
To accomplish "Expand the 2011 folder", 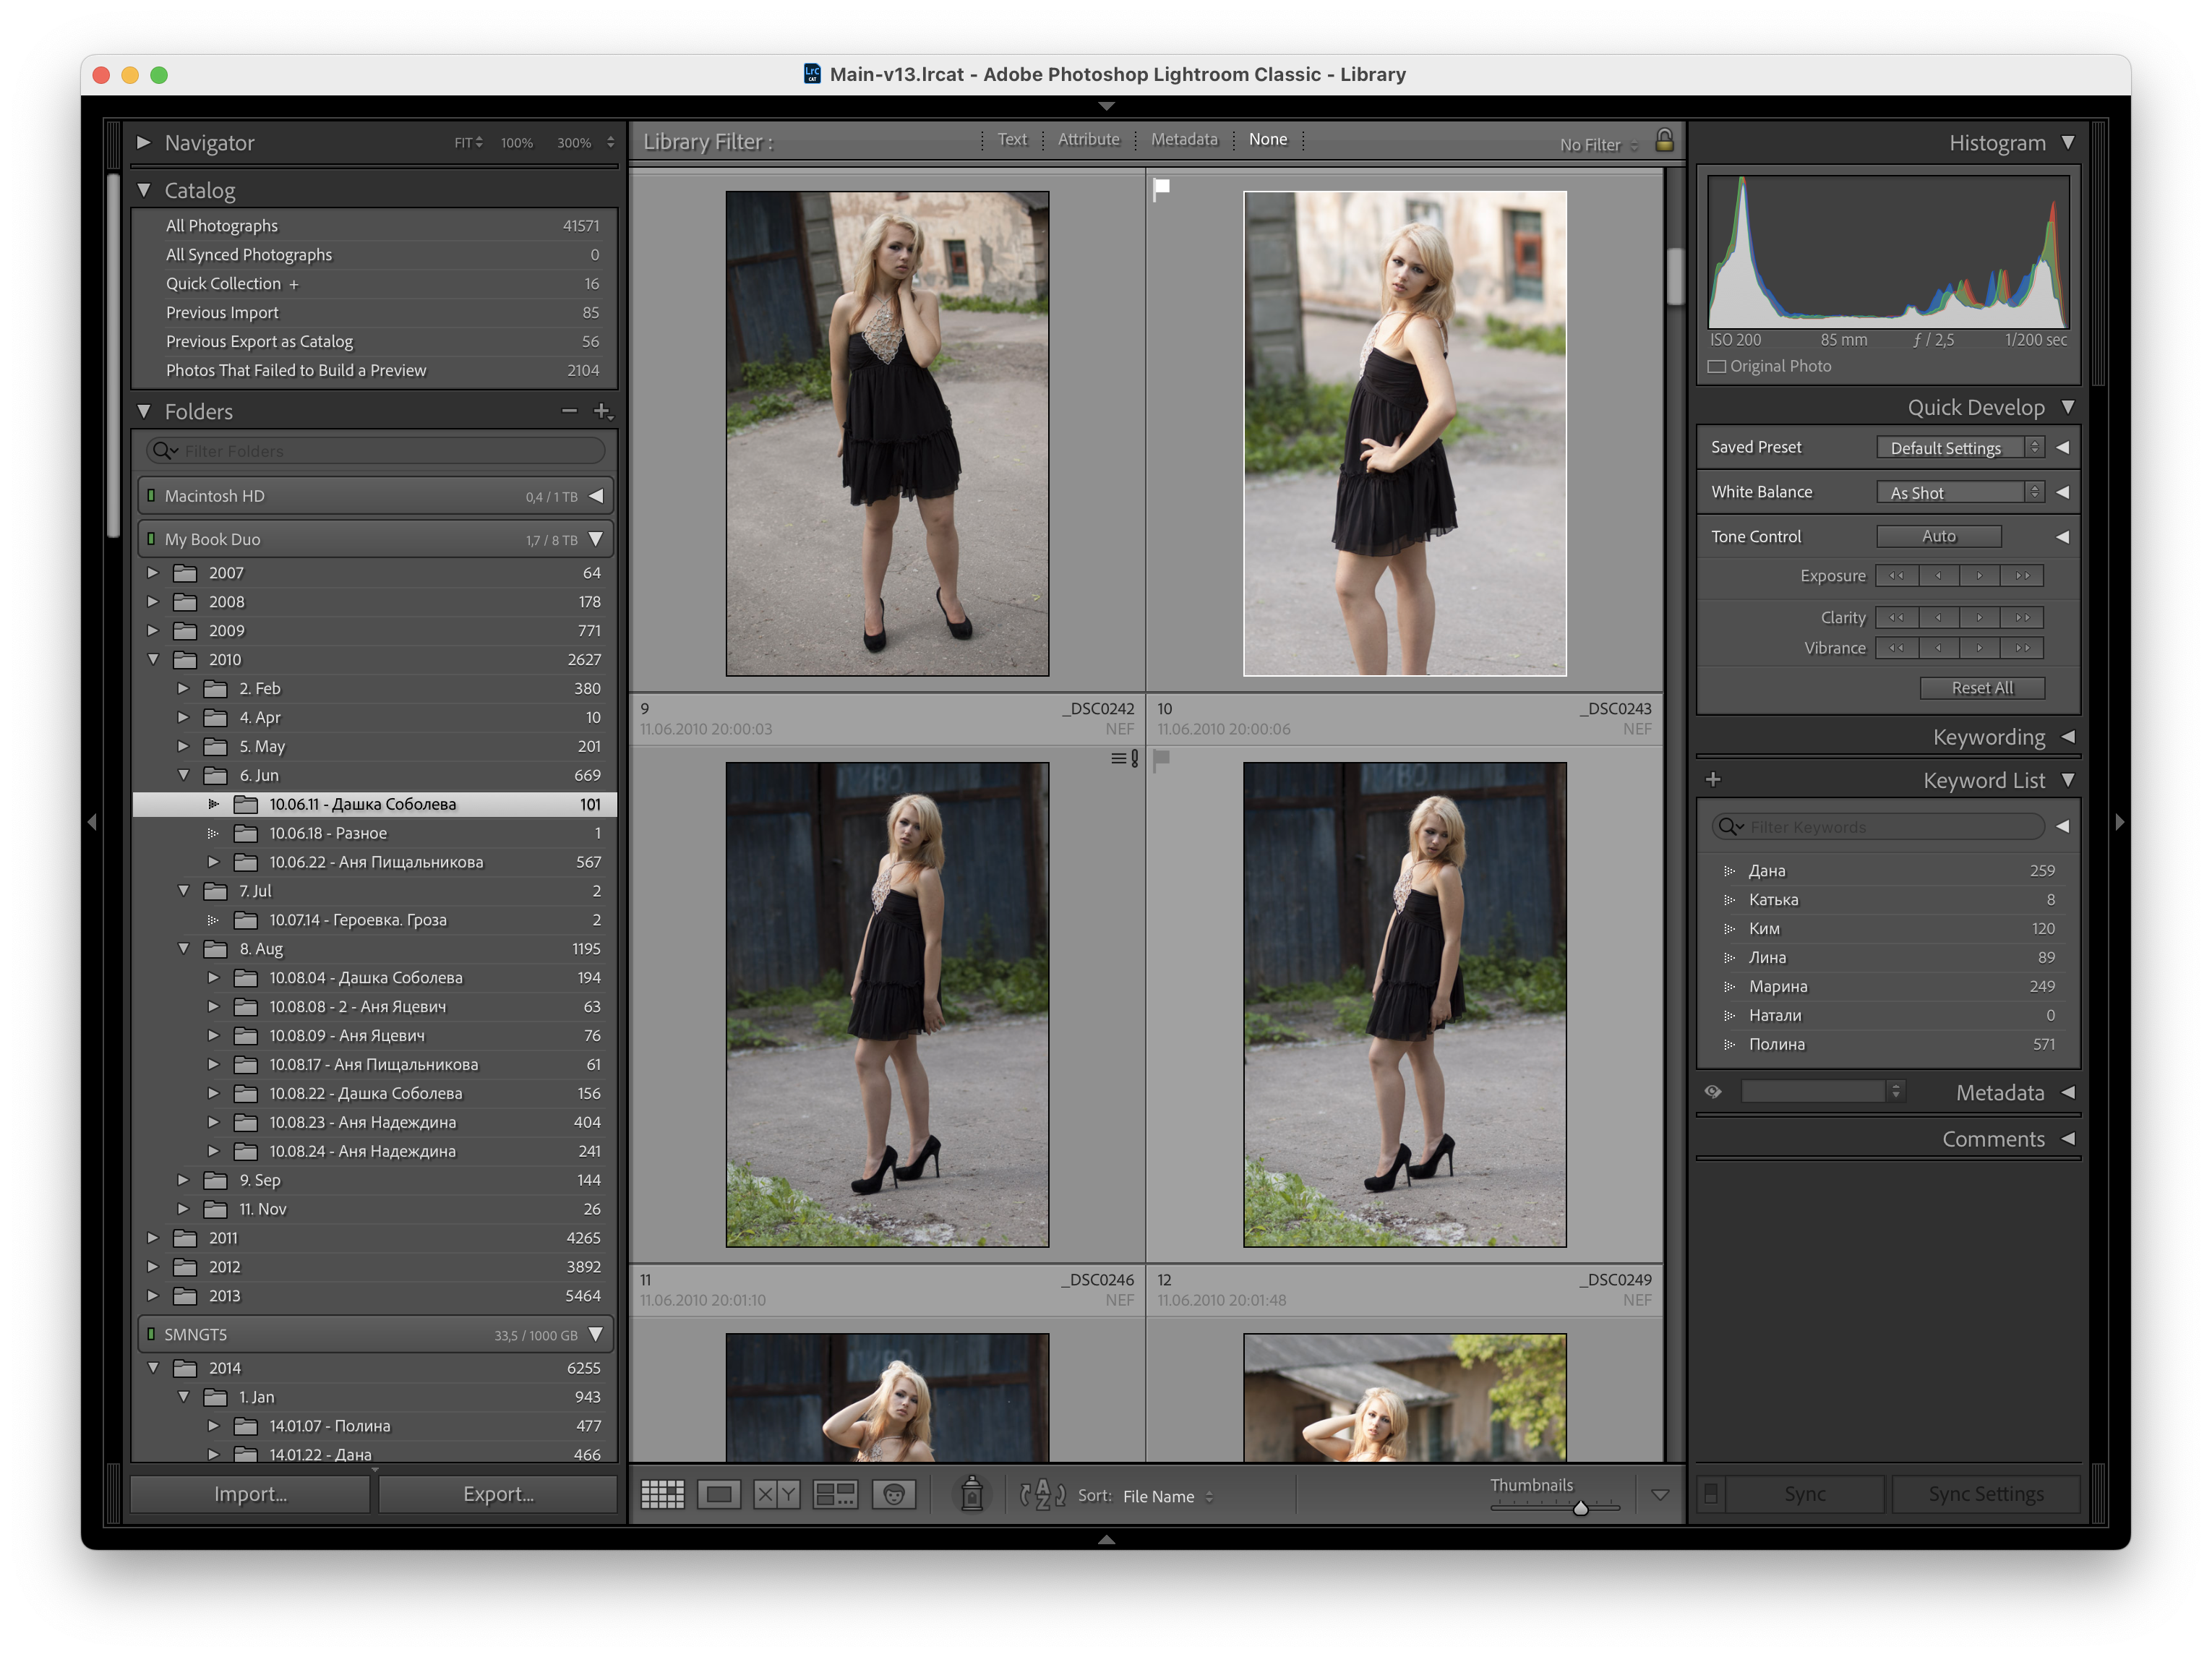I will pos(153,1238).
